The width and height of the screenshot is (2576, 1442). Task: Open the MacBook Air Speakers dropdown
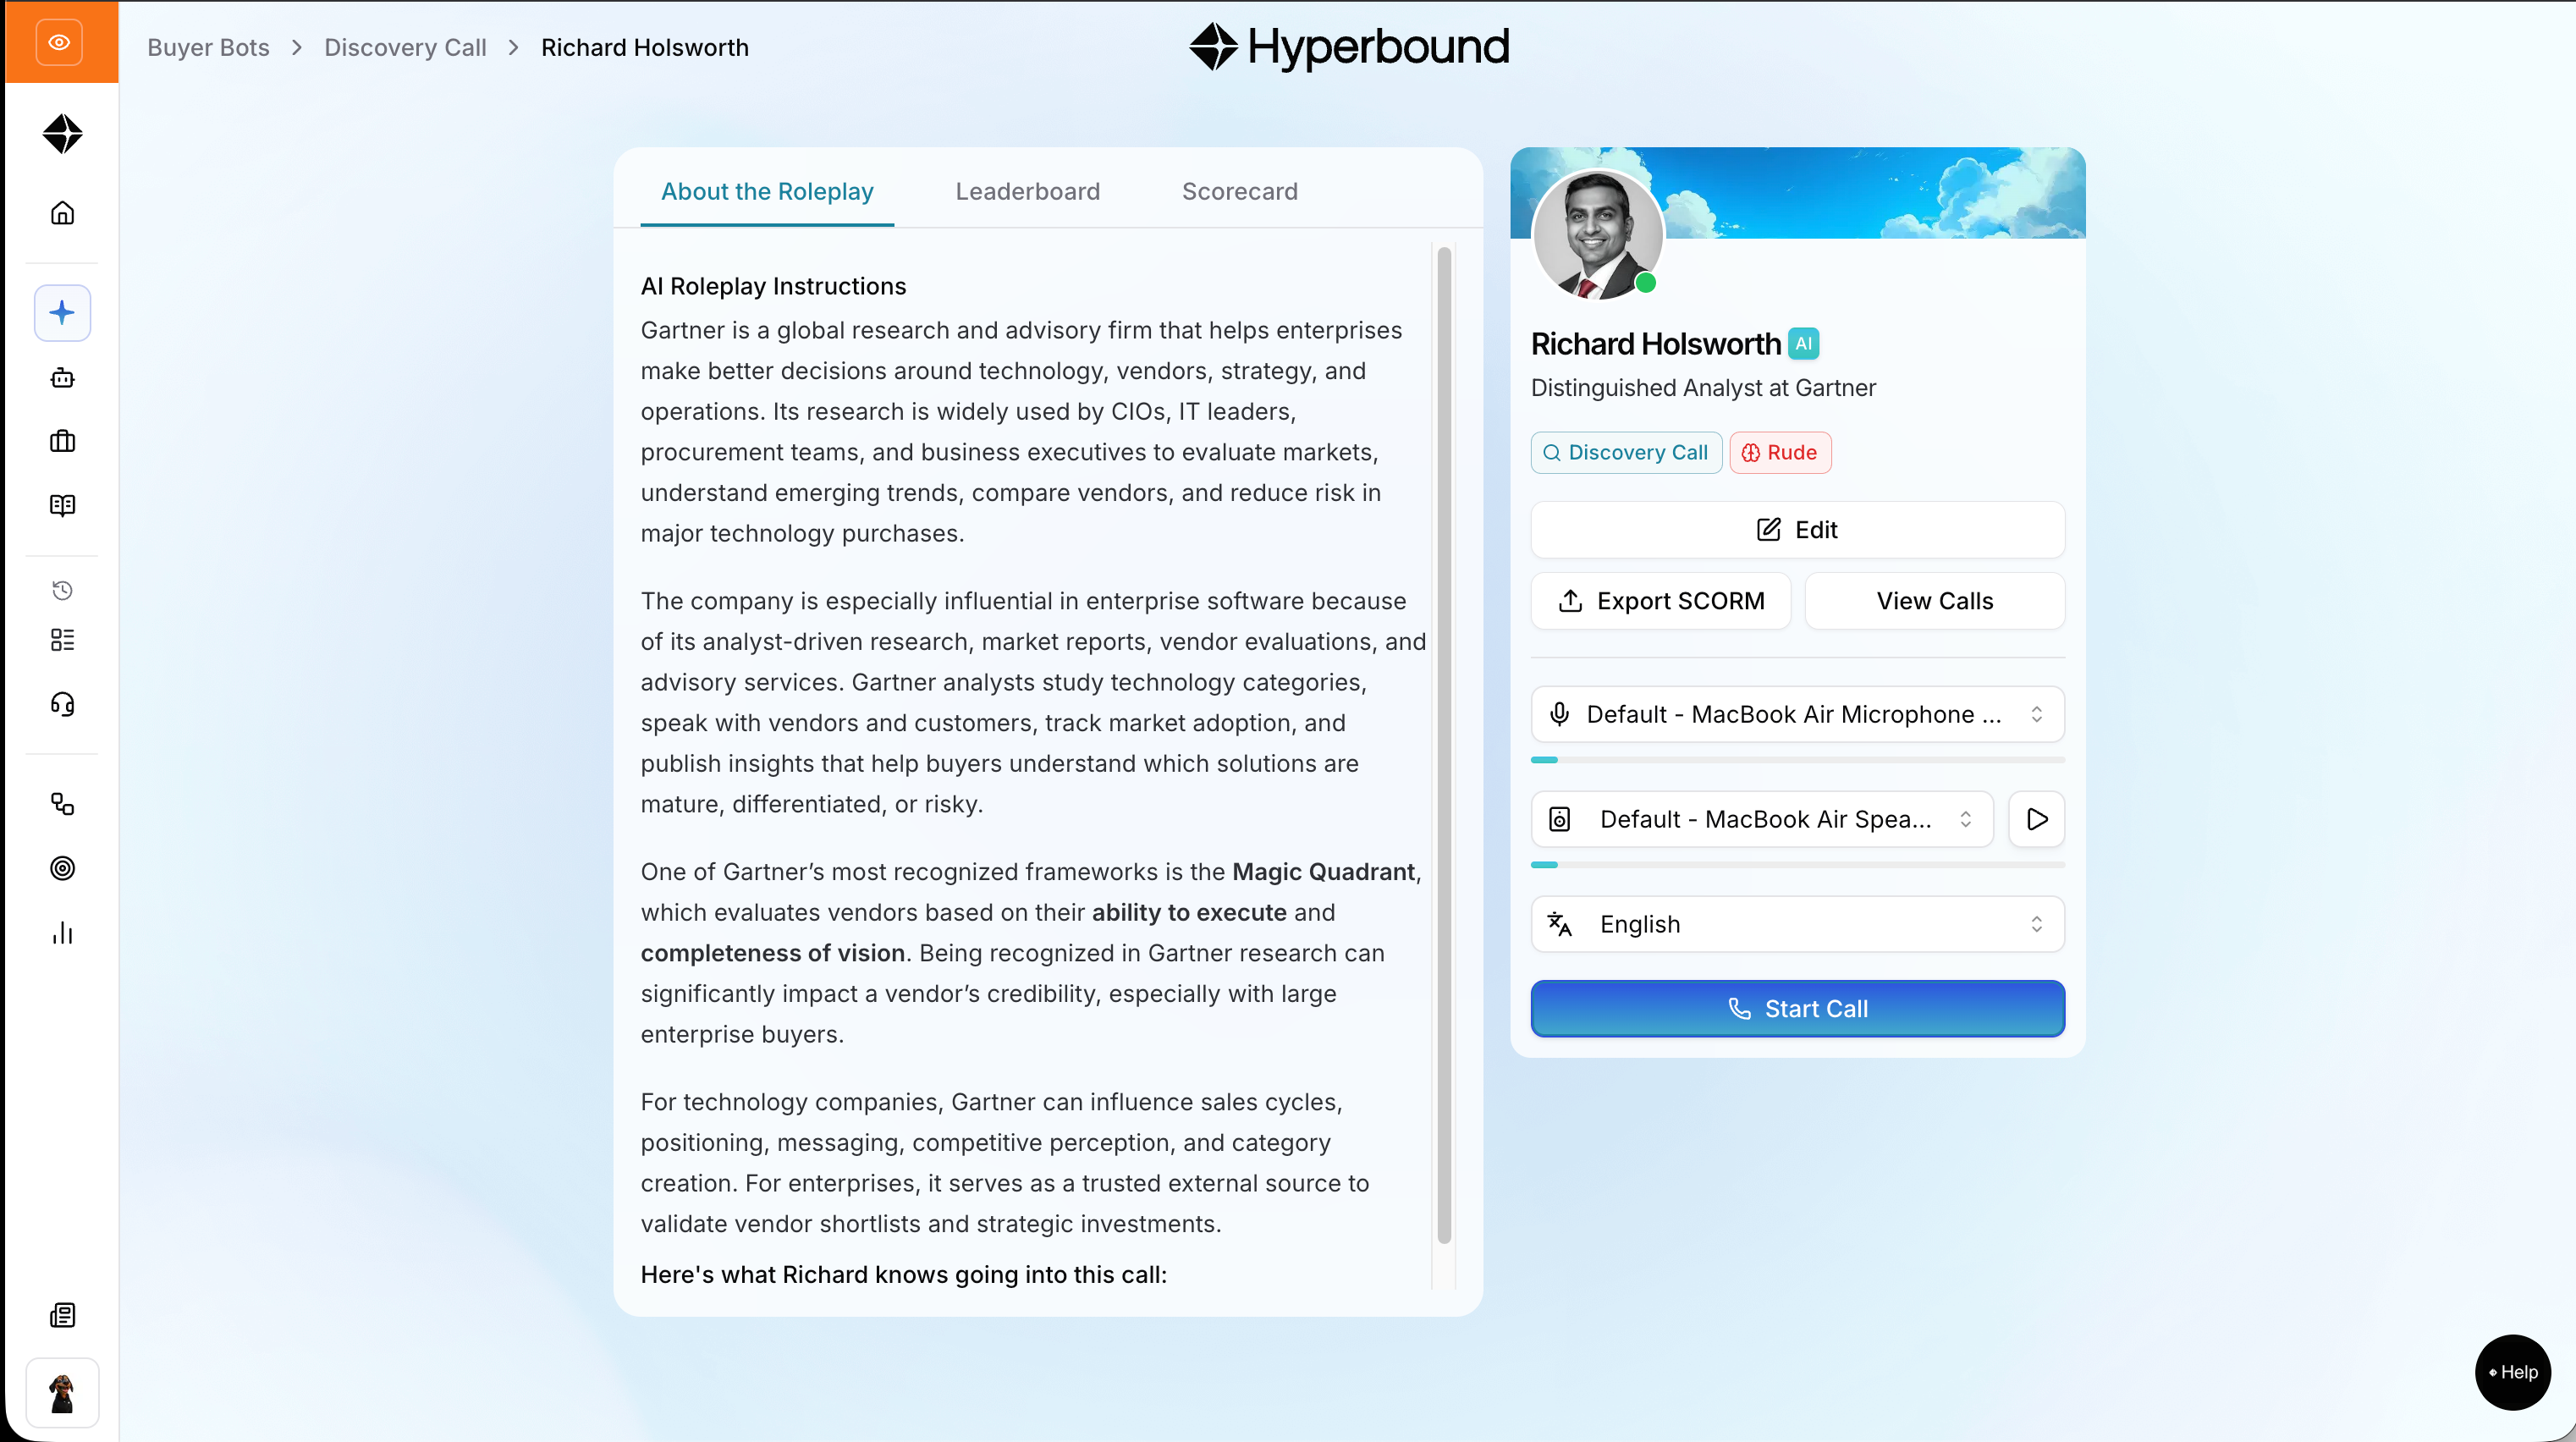tap(1762, 820)
